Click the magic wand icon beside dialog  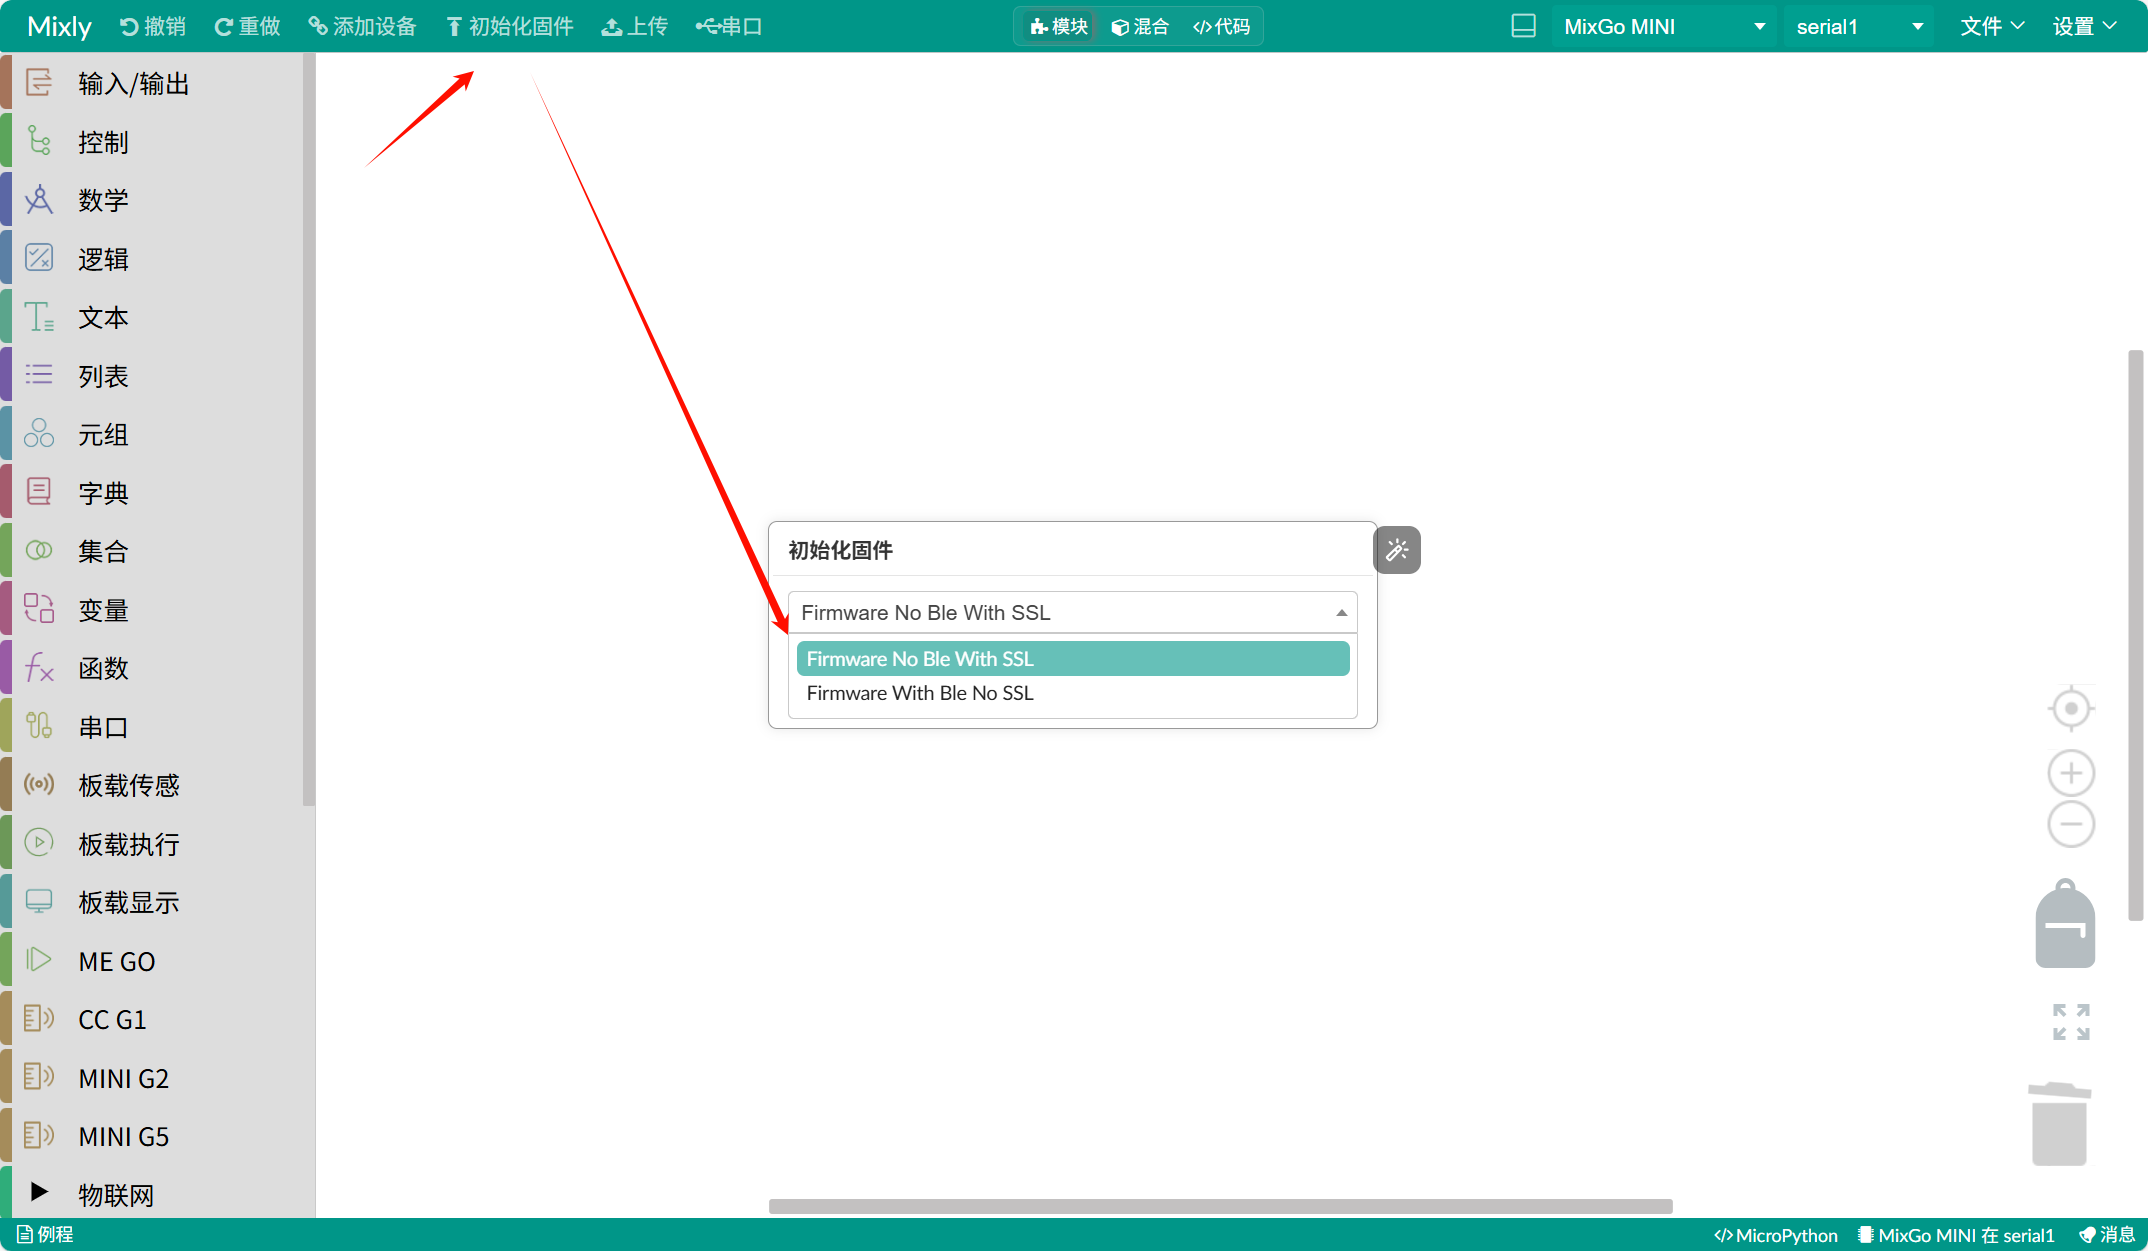[1397, 550]
